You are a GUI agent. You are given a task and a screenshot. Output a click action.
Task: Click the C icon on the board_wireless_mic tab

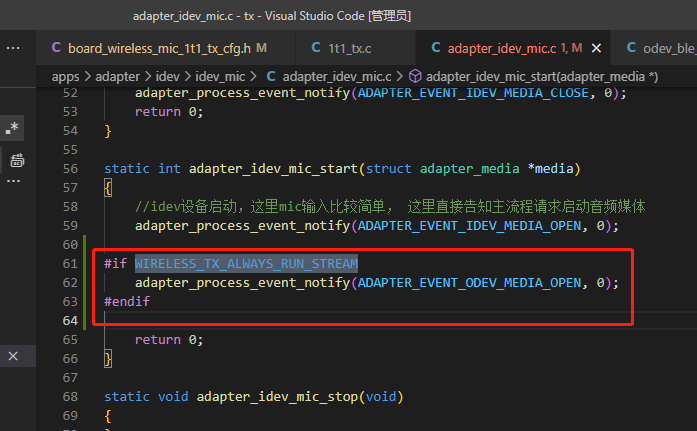point(56,48)
